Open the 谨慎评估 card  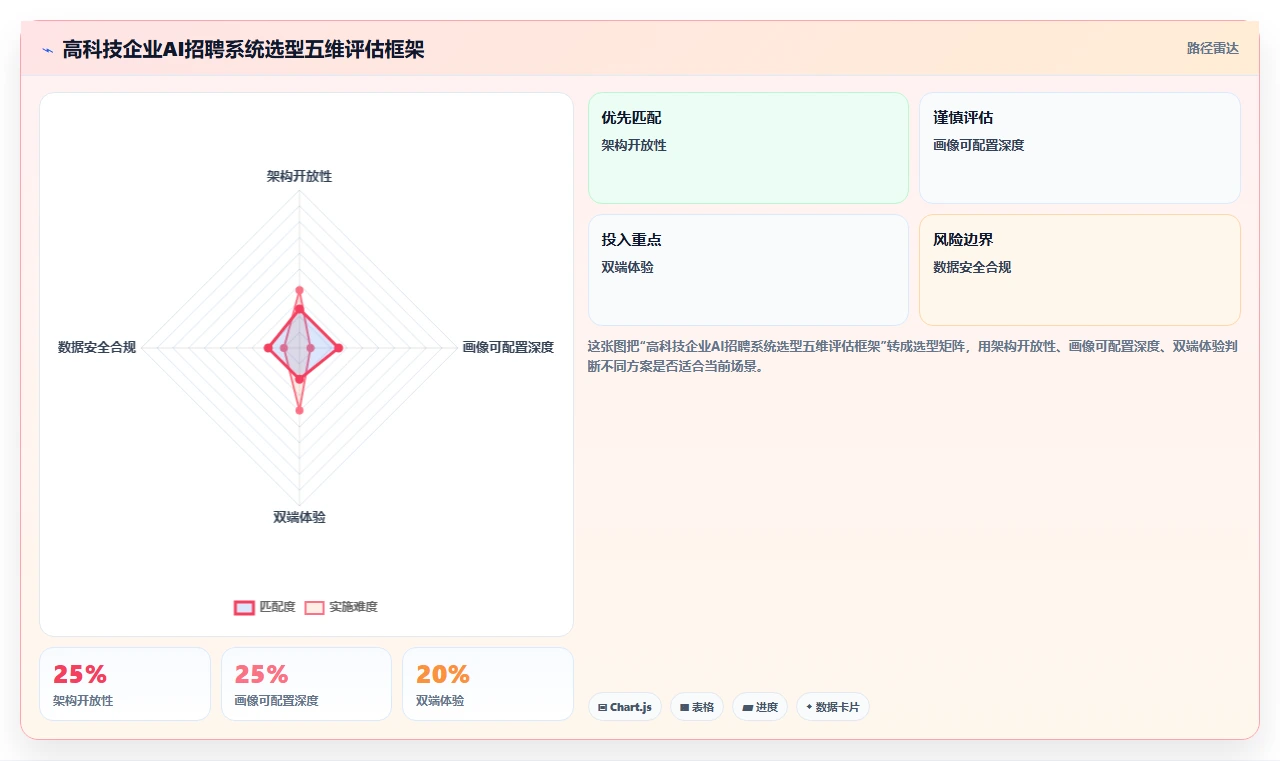(1080, 148)
